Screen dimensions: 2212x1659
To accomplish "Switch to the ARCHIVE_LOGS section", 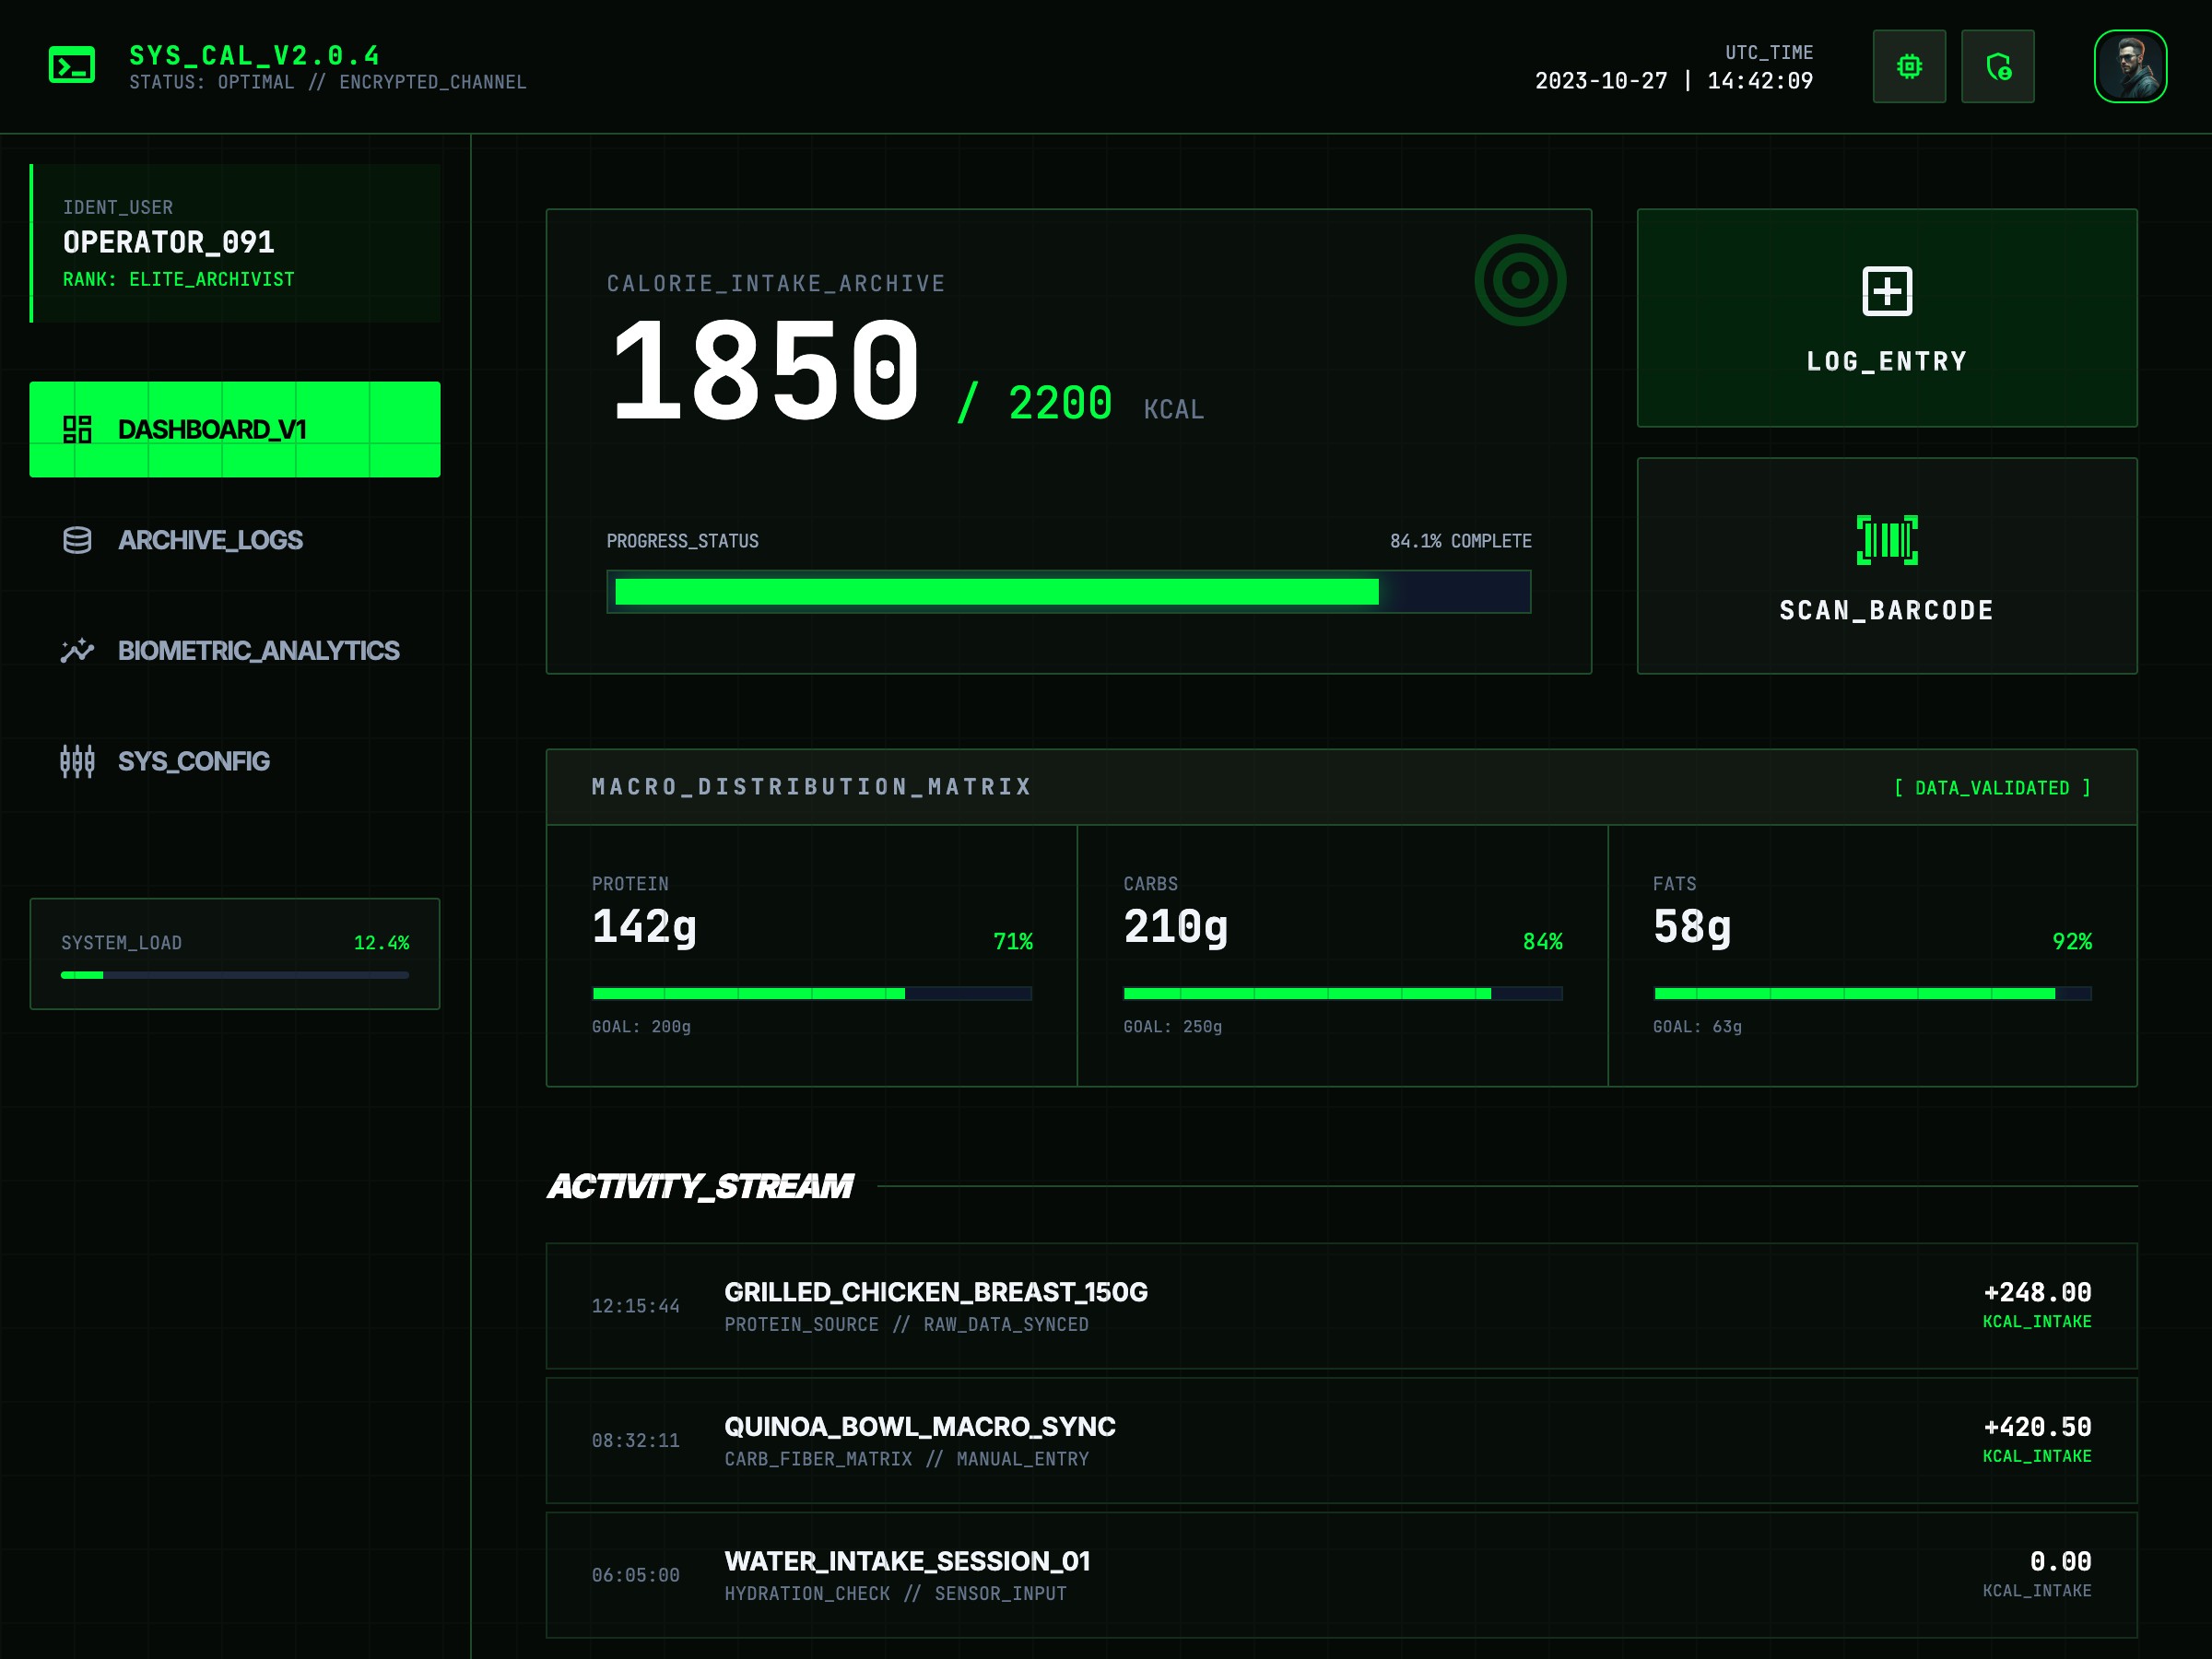I will pyautogui.click(x=211, y=540).
